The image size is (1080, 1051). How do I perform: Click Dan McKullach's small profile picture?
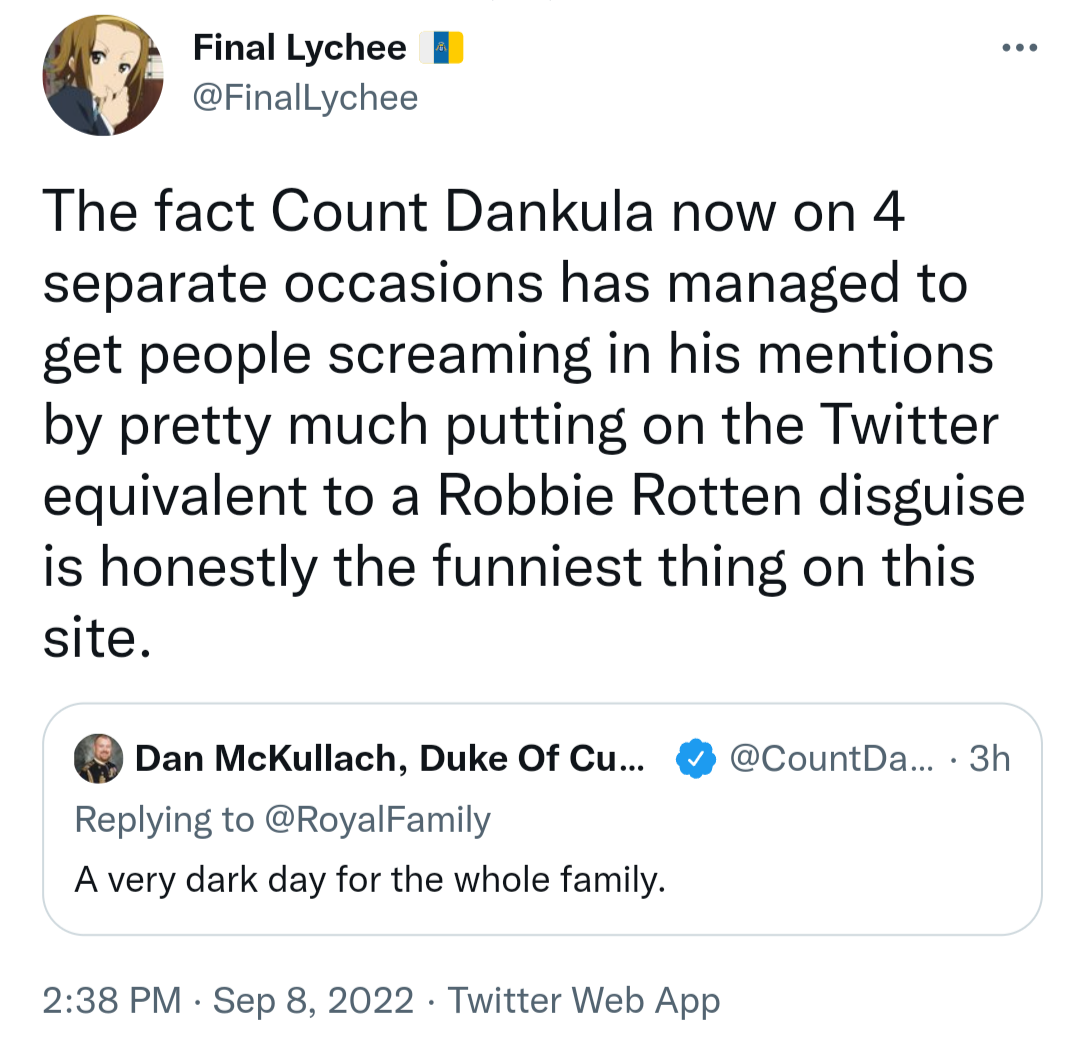pyautogui.click(x=98, y=760)
